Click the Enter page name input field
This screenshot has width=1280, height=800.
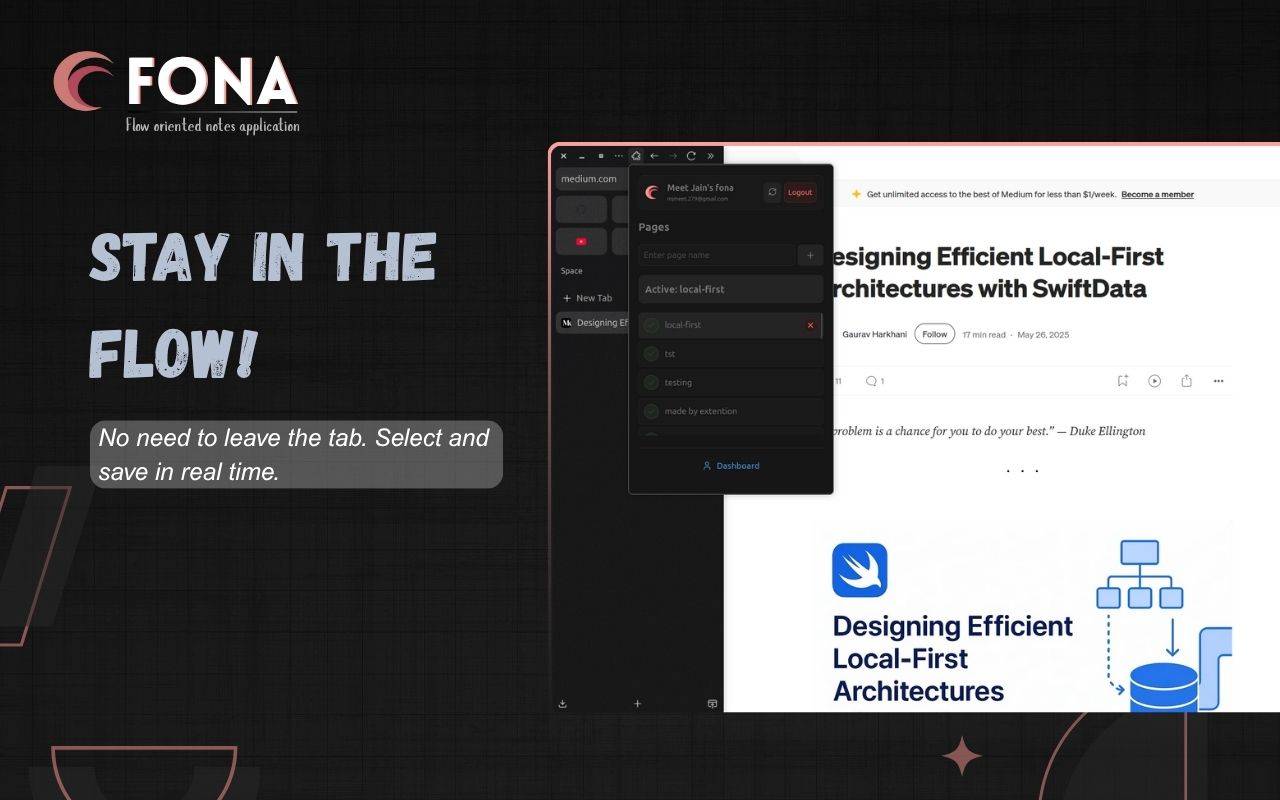[713, 255]
